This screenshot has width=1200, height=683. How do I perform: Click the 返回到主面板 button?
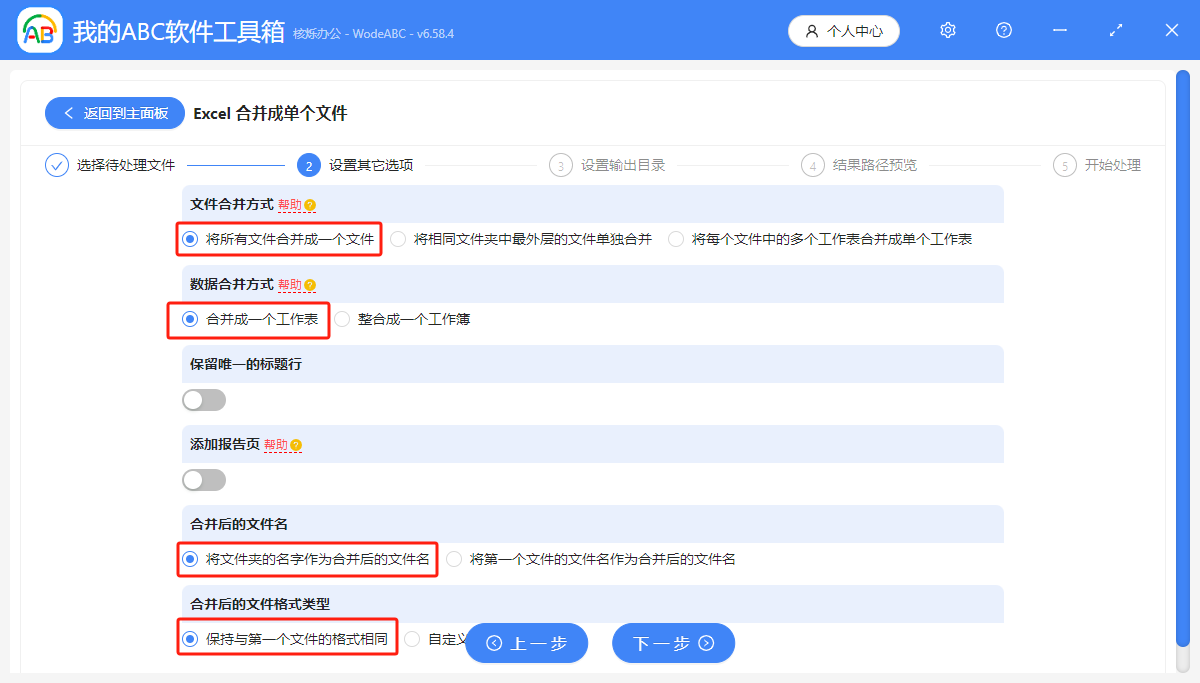(114, 113)
